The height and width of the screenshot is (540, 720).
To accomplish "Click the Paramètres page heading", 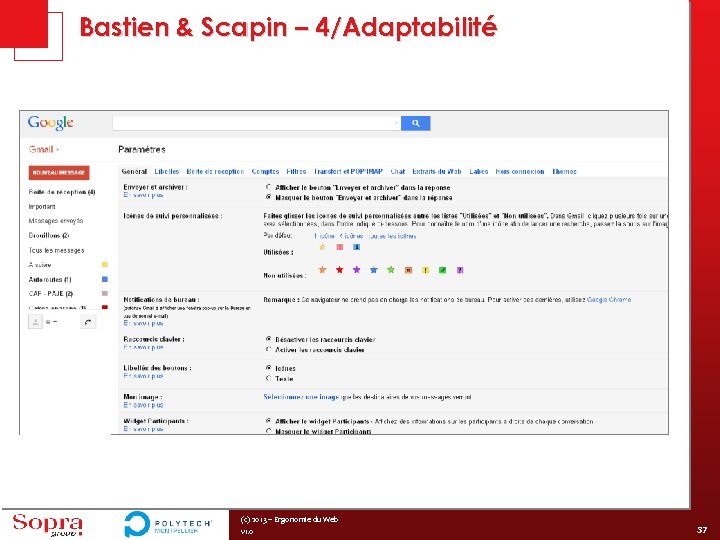I will (x=141, y=149).
